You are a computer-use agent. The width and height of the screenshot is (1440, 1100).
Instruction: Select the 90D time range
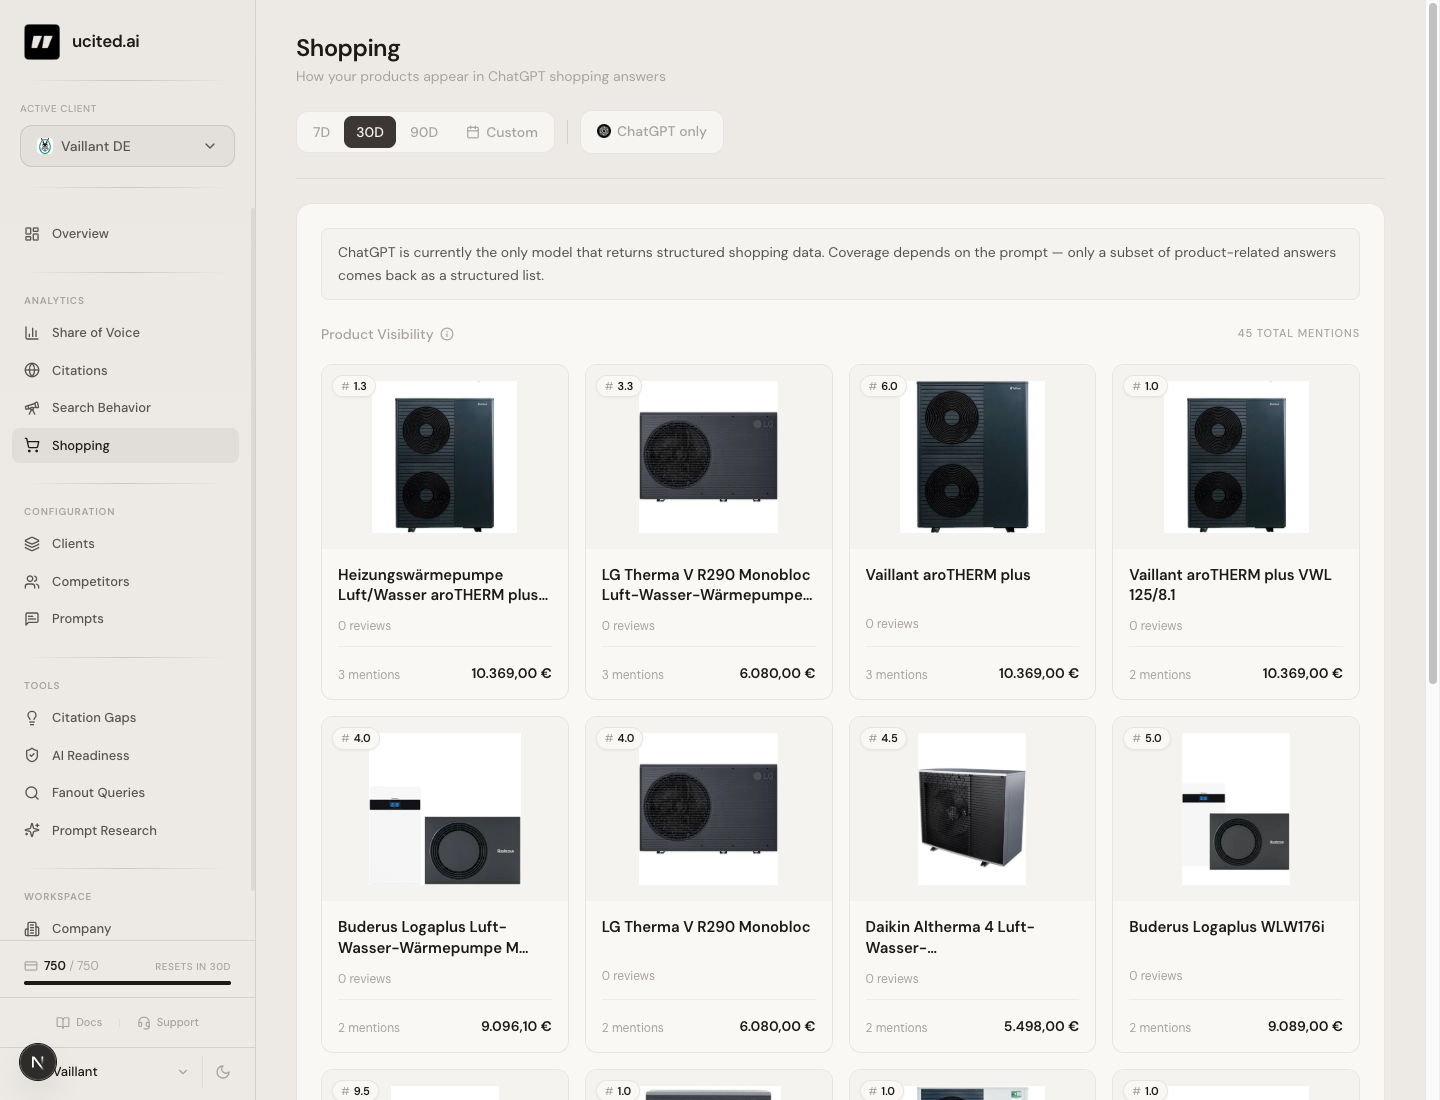coord(424,132)
